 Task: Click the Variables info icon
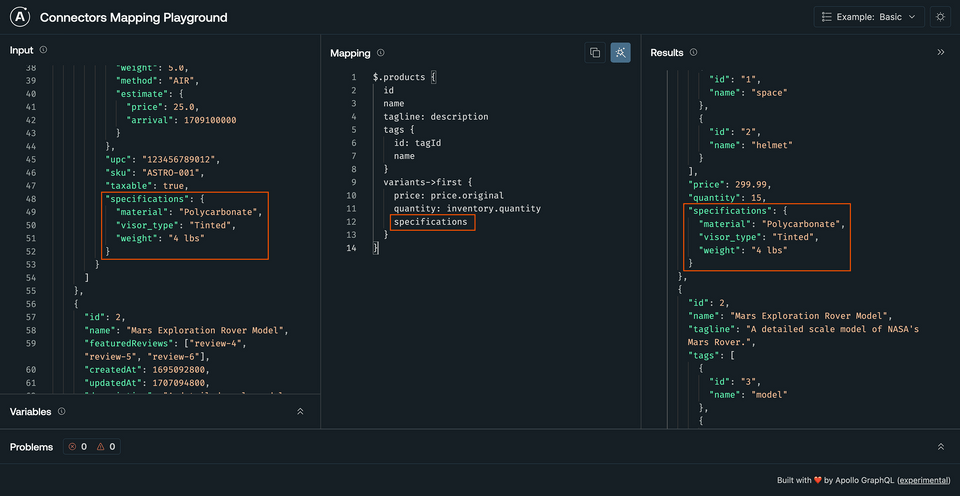[x=61, y=411]
